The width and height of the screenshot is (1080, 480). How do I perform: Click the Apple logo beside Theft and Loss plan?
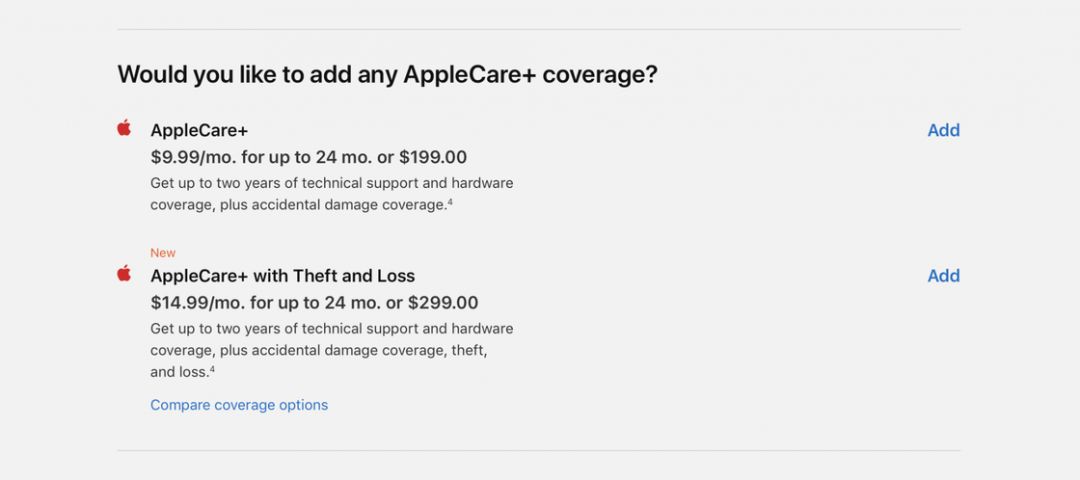(124, 274)
